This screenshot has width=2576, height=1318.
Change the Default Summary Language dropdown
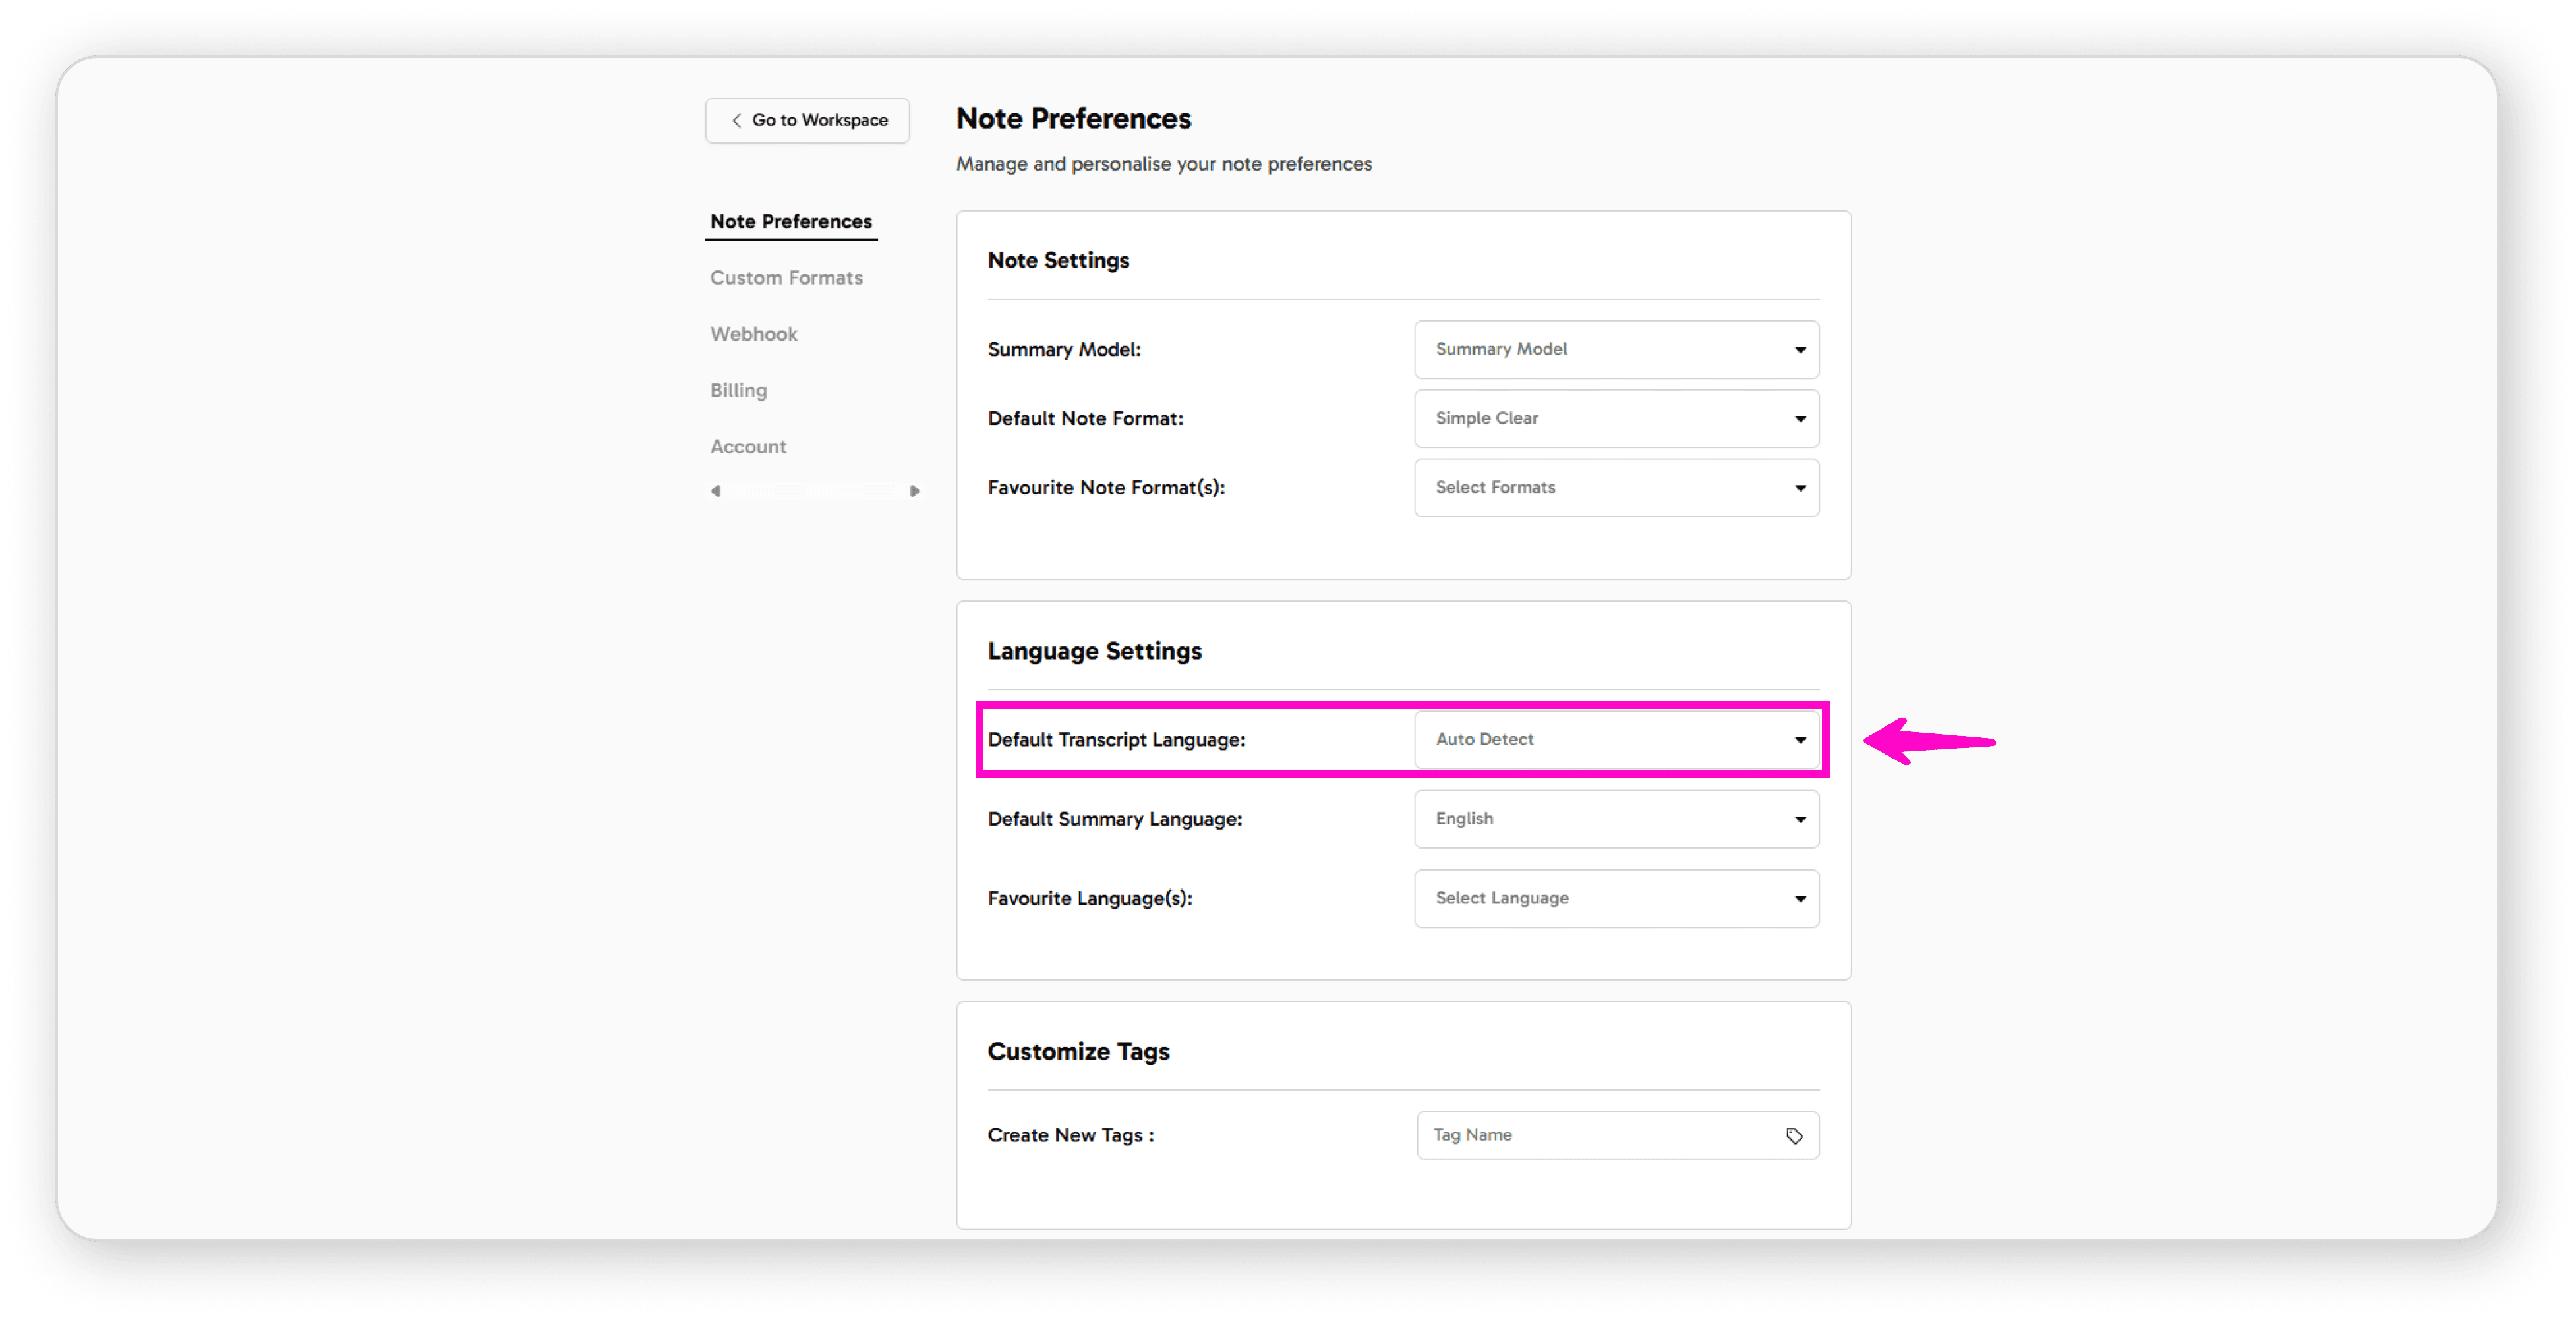(1615, 819)
